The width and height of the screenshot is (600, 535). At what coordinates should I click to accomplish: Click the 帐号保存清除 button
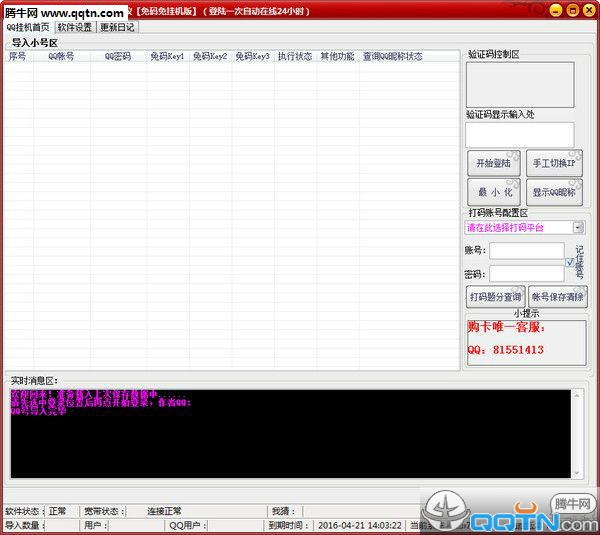point(558,297)
